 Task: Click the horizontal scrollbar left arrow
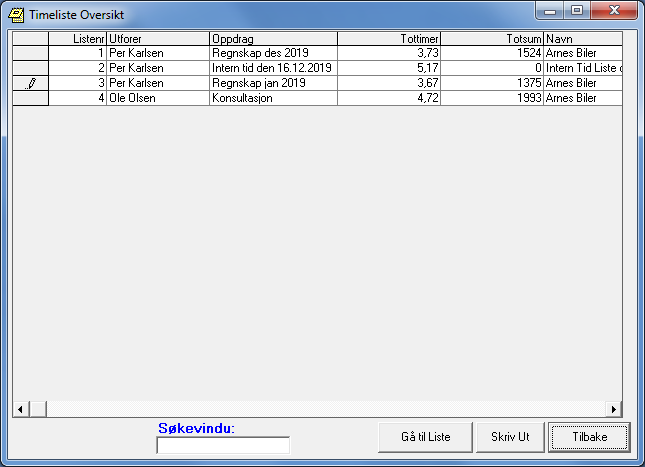coord(18,409)
